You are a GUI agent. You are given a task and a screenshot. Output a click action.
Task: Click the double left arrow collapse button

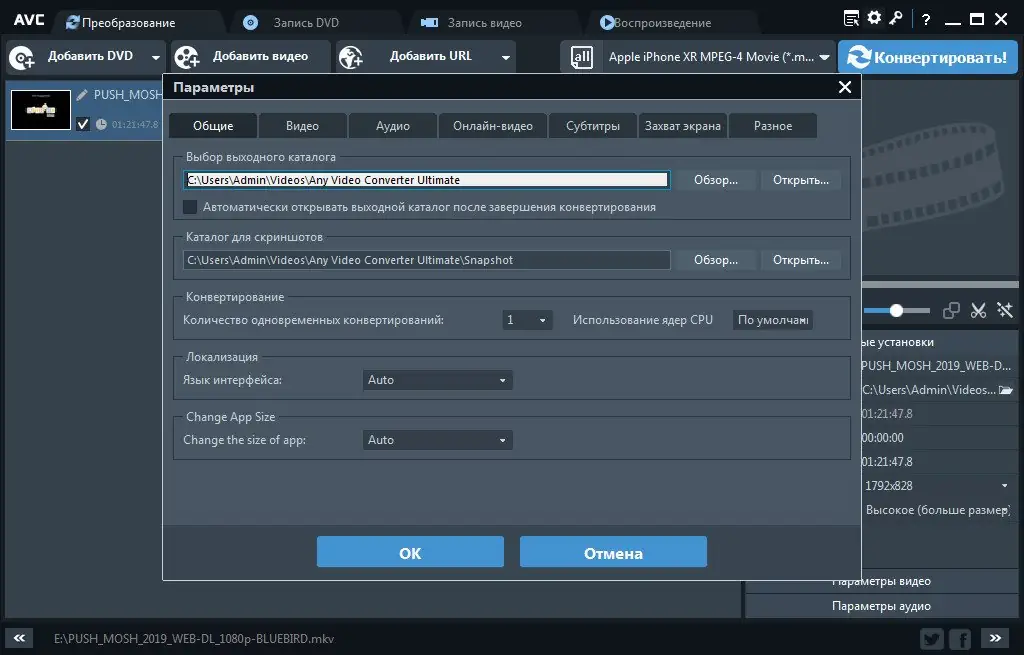pyautogui.click(x=20, y=638)
